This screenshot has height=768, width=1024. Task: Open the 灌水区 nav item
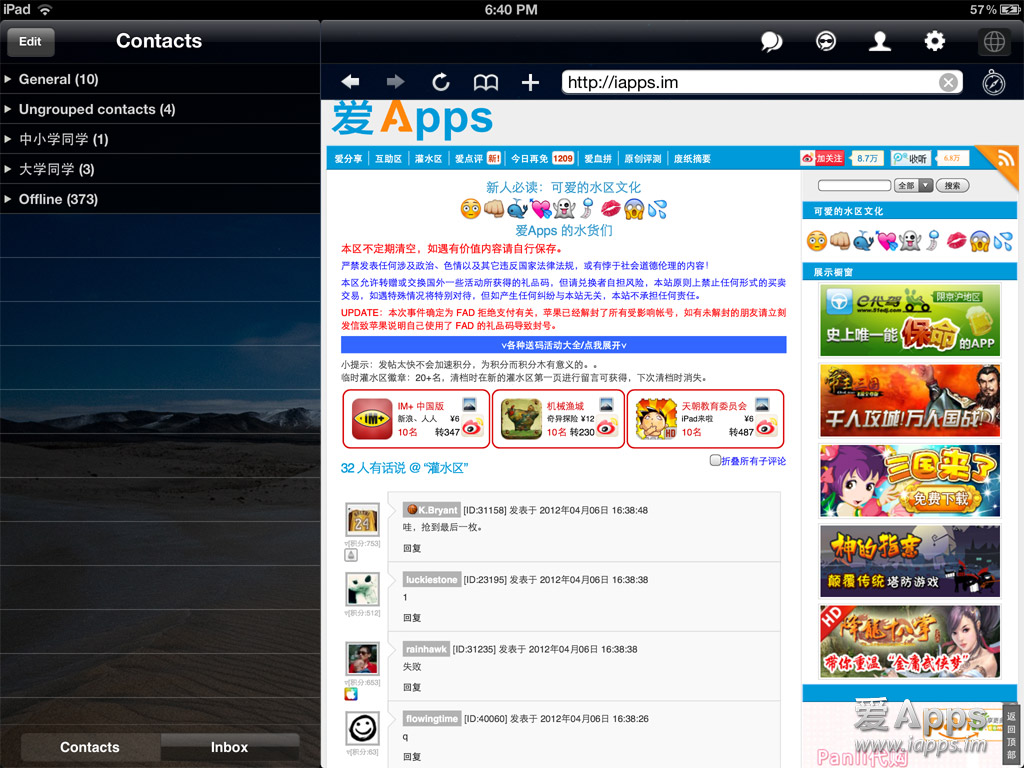(x=428, y=159)
